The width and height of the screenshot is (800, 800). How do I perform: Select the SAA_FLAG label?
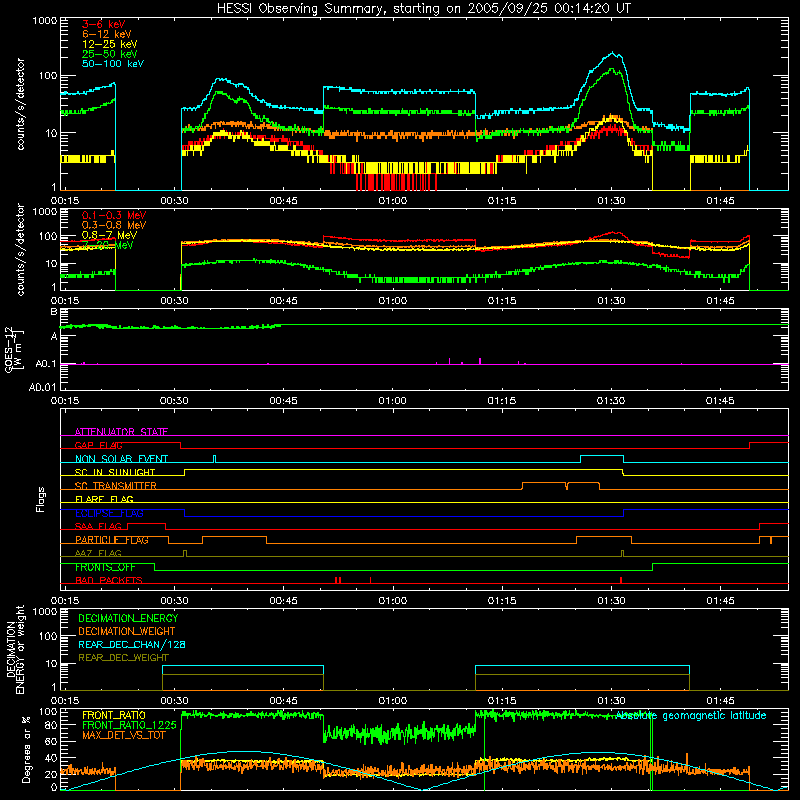pyautogui.click(x=98, y=527)
